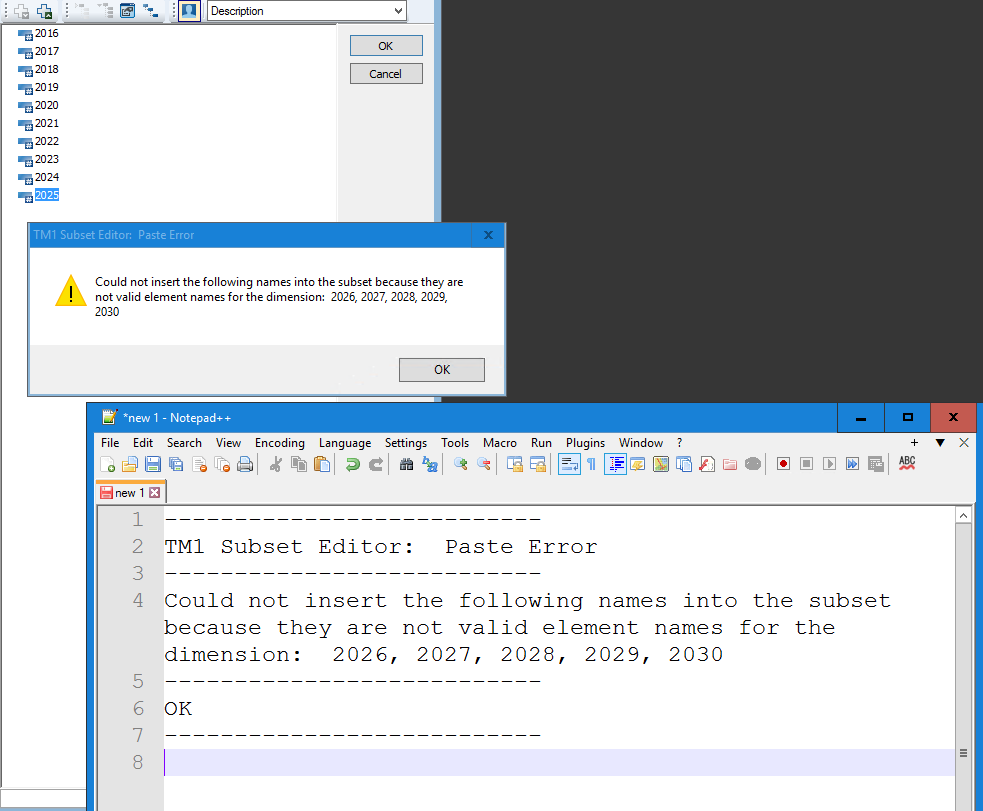983x811 pixels.
Task: Open the Plugins menu
Action: [x=585, y=443]
